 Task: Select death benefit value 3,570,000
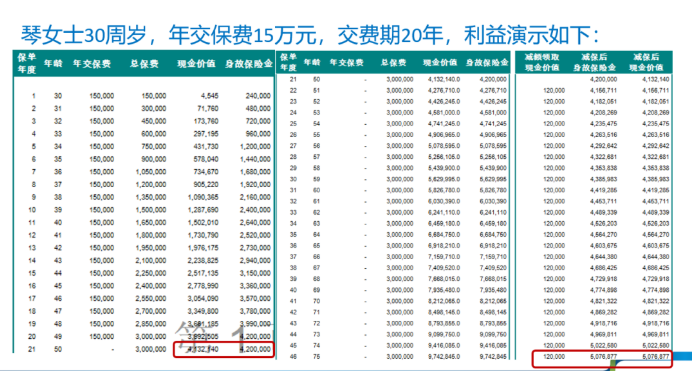pyautogui.click(x=255, y=299)
